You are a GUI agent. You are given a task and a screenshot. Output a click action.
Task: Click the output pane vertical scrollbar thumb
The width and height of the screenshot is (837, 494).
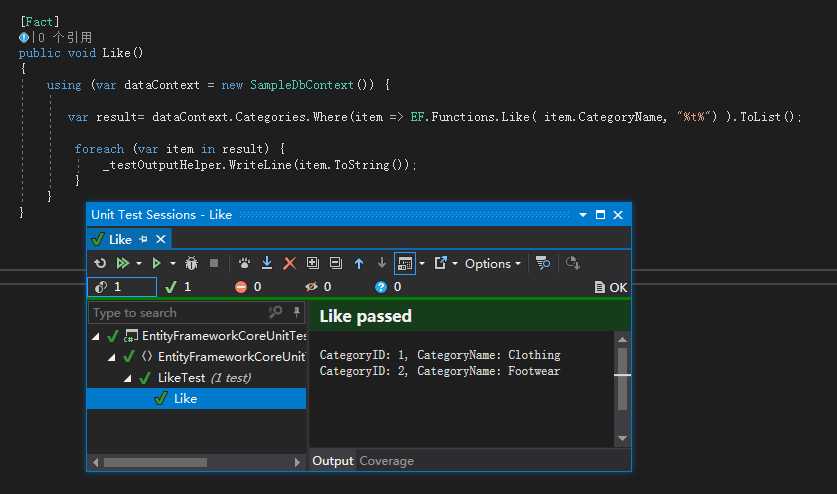tap(622, 379)
